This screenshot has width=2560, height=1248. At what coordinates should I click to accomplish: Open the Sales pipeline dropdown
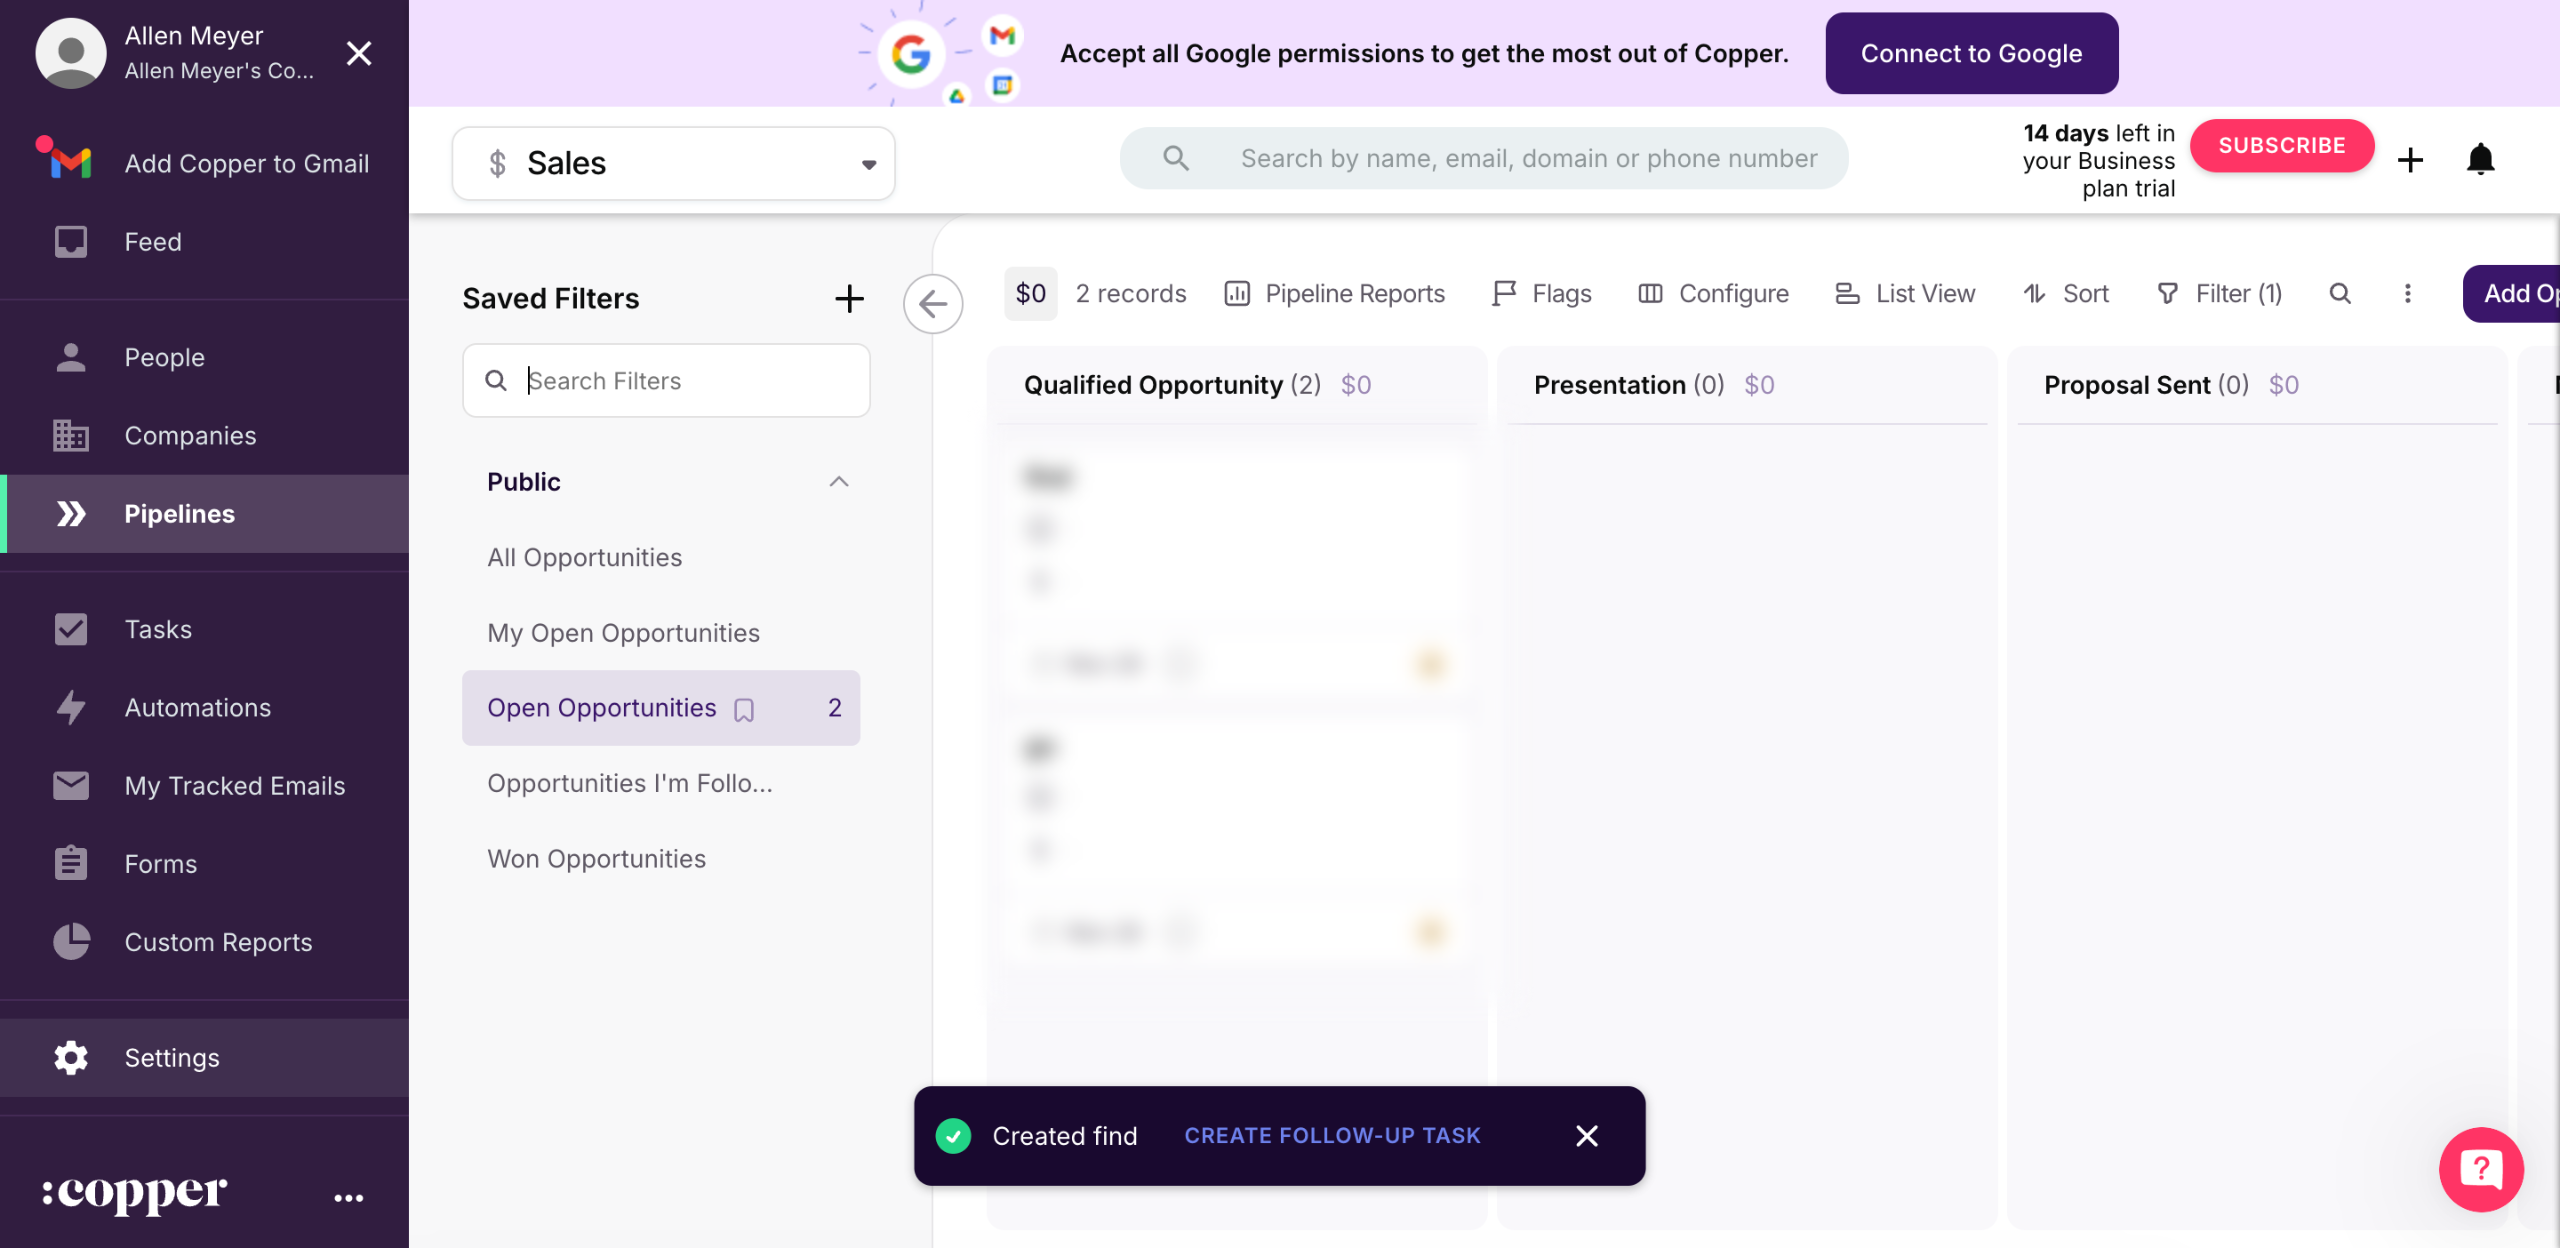pyautogui.click(x=673, y=163)
